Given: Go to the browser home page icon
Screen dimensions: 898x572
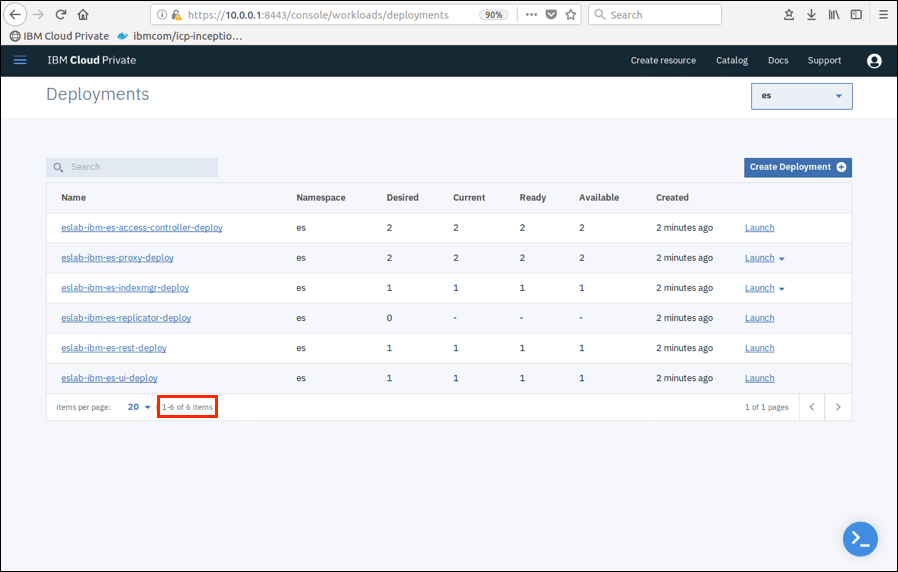Looking at the screenshot, I should pyautogui.click(x=83, y=14).
